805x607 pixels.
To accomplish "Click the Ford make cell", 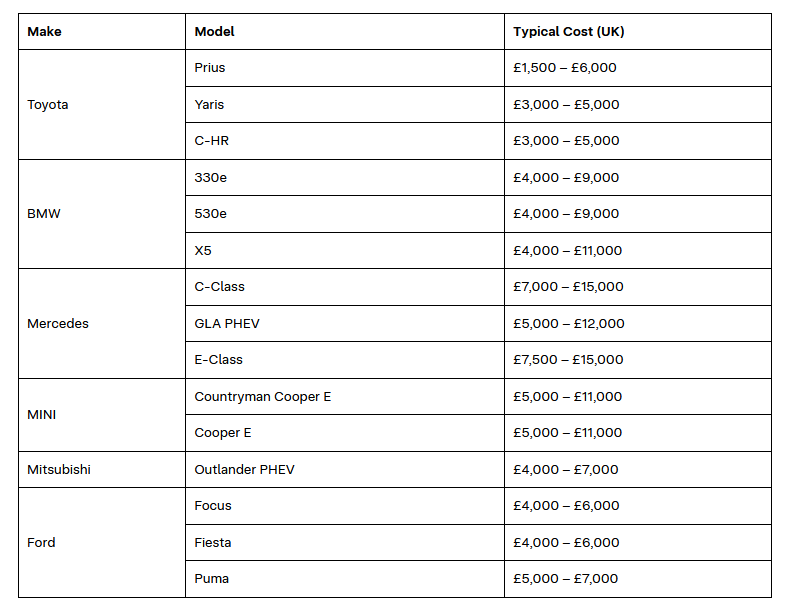I will [41, 542].
